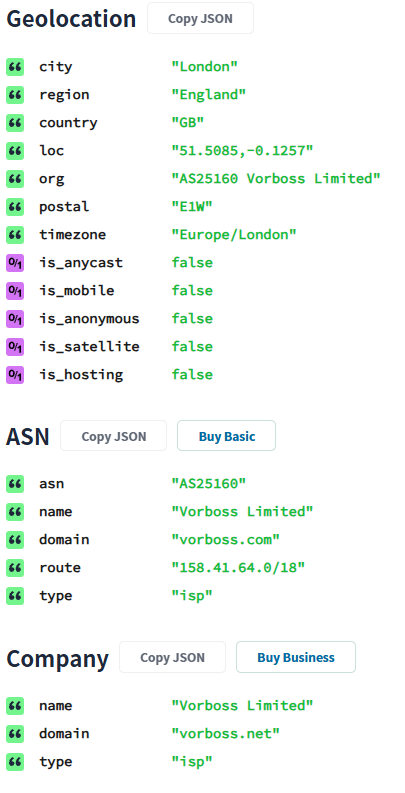Image resolution: width=405 pixels, height=793 pixels.
Task: Copy the Company section JSON
Action: pos(172,657)
